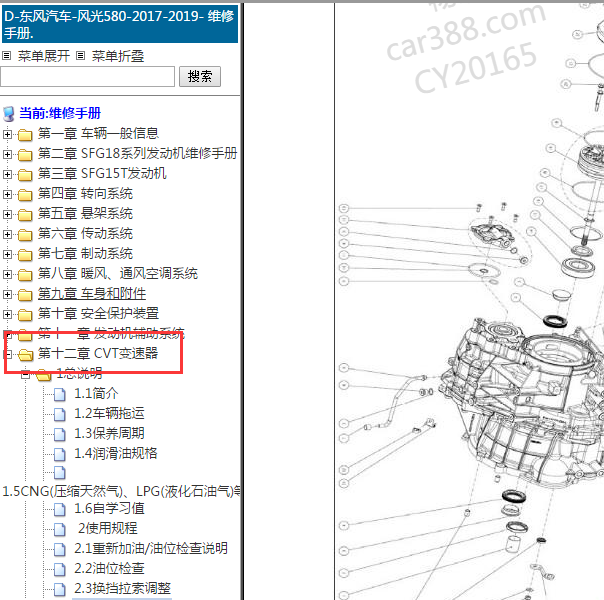Image resolution: width=604 pixels, height=600 pixels.
Task: Open the 第九章 车身和附件 chapter
Action: [x=92, y=294]
